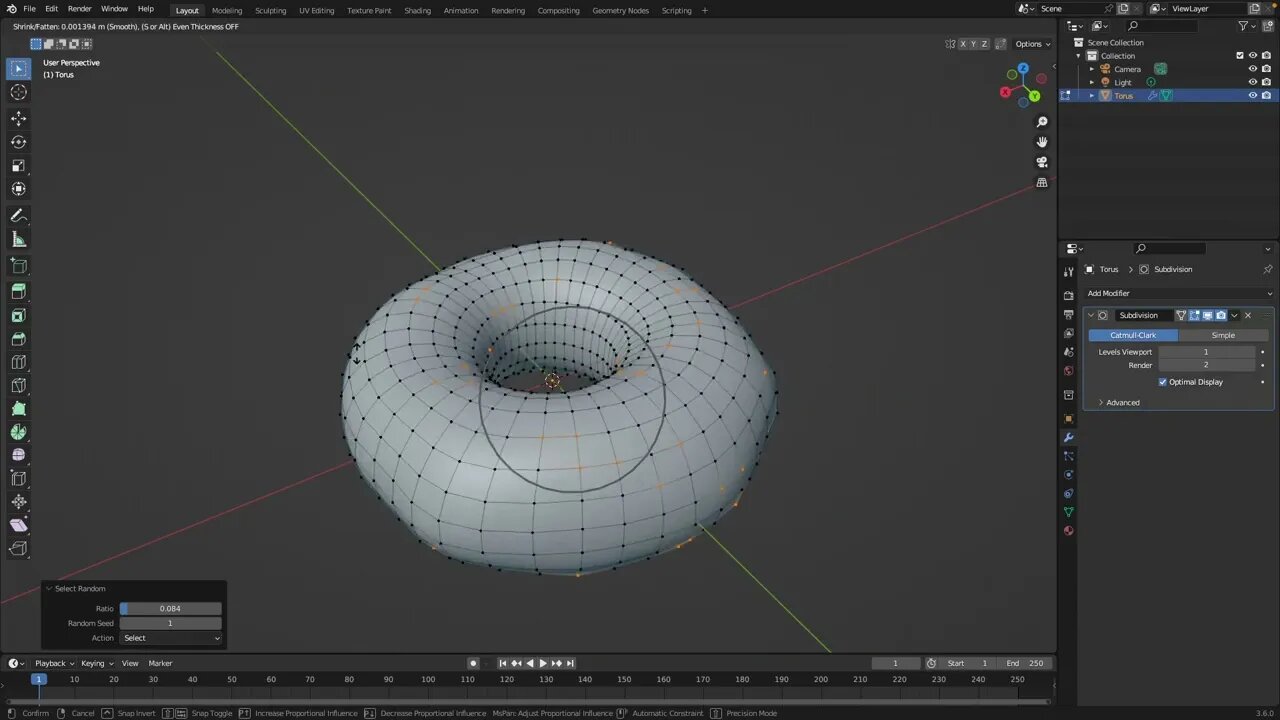Toggle Subdivision modifier edit mode display
Viewport: 1280px width, 720px height.
pos(1194,315)
